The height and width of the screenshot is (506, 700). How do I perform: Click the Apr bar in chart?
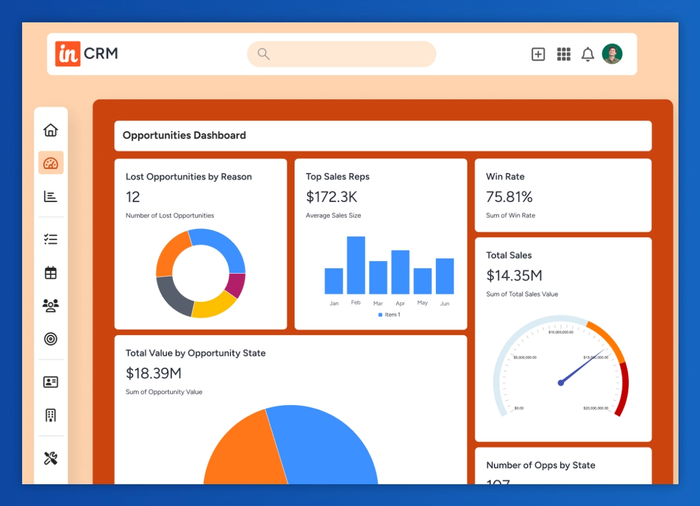400,272
